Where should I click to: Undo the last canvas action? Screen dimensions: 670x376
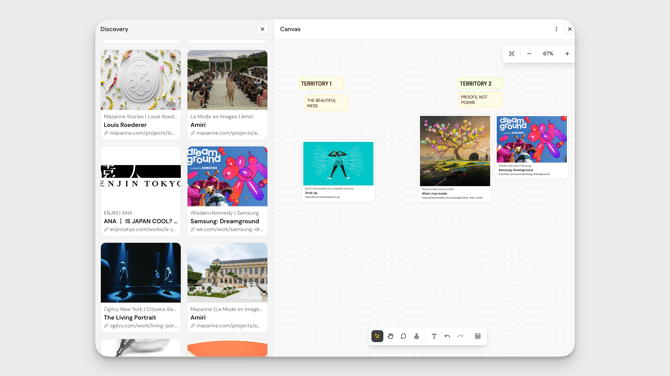(x=447, y=336)
